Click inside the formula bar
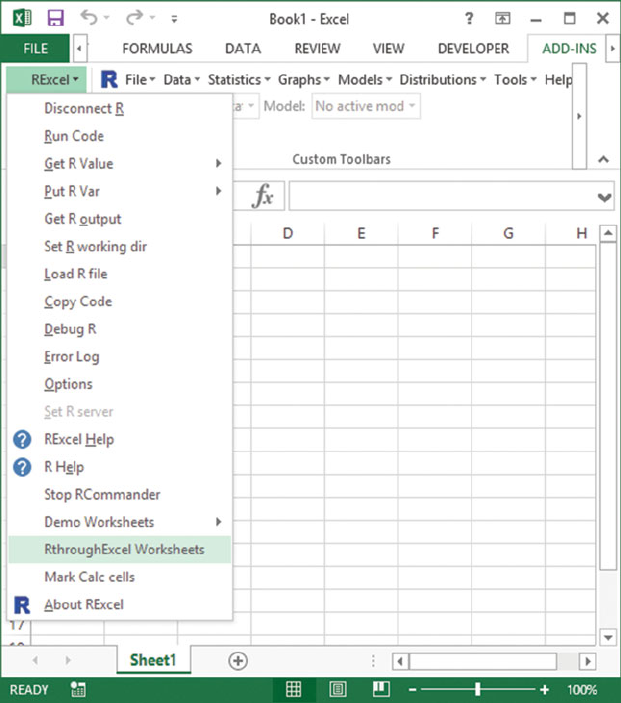Image resolution: width=621 pixels, height=703 pixels. (x=442, y=195)
